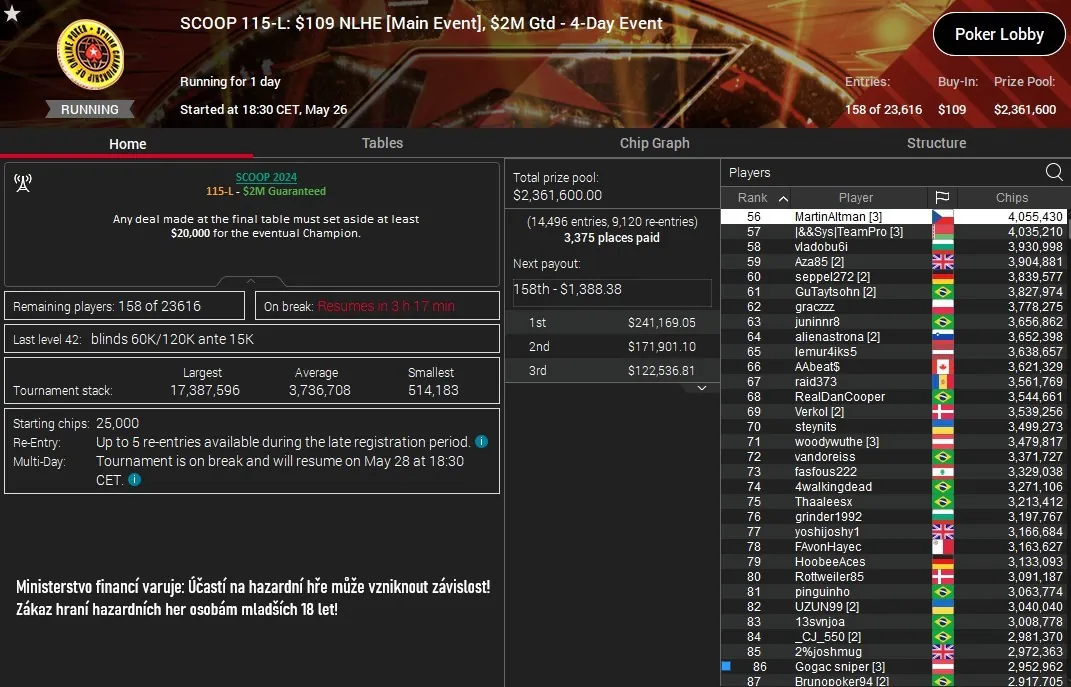Click the Last level 42 blinds row
Image resolution: width=1071 pixels, height=687 pixels.
252,339
